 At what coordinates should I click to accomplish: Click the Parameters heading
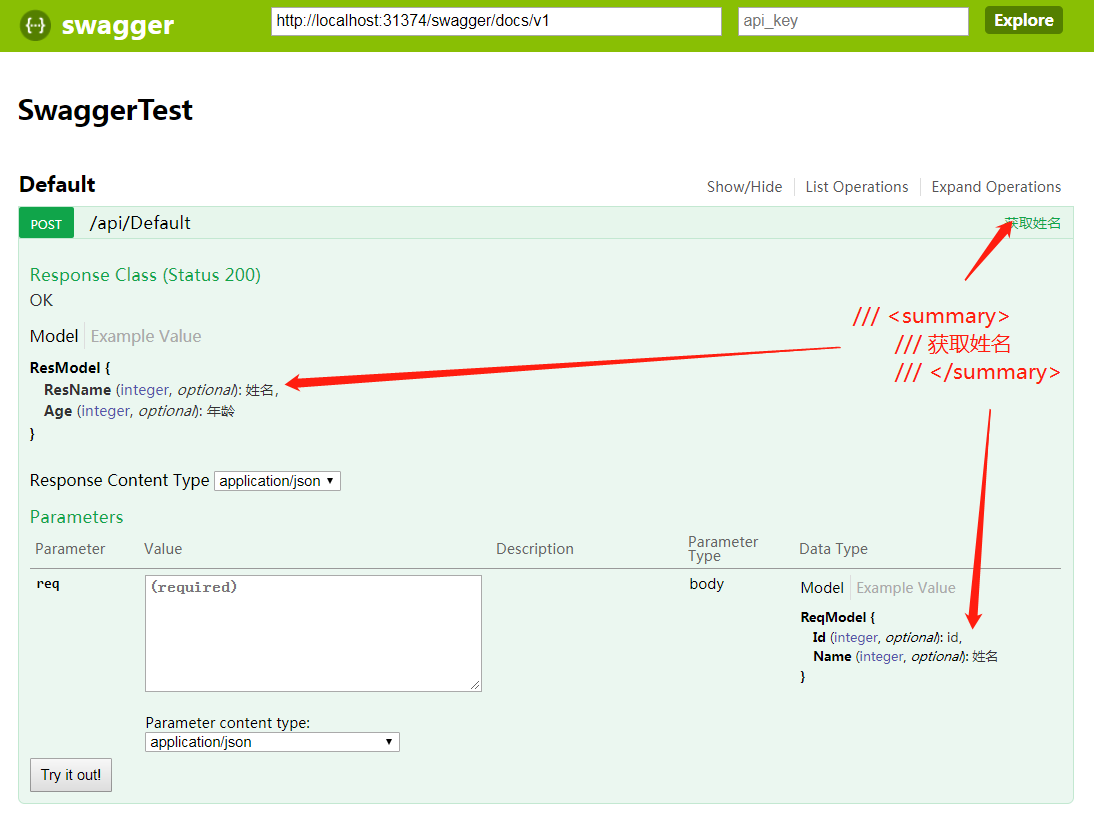(76, 517)
